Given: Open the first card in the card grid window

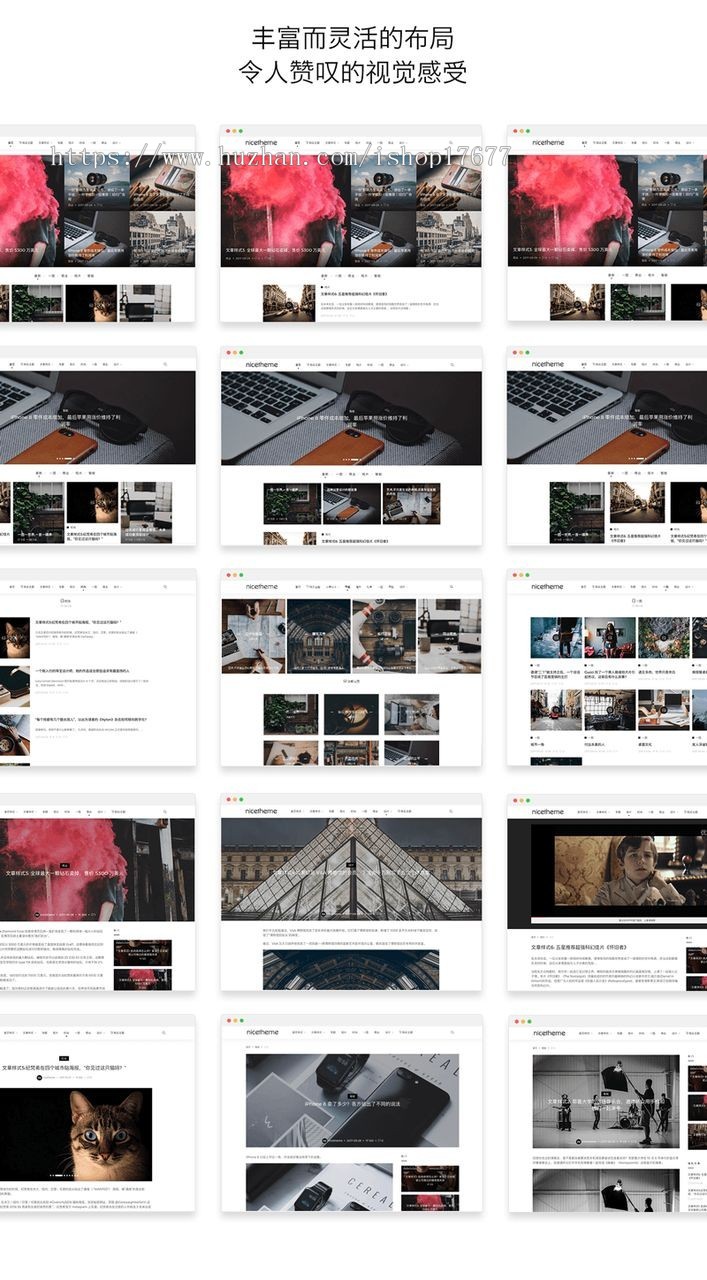Looking at the screenshot, I should pyautogui.click(x=556, y=636).
